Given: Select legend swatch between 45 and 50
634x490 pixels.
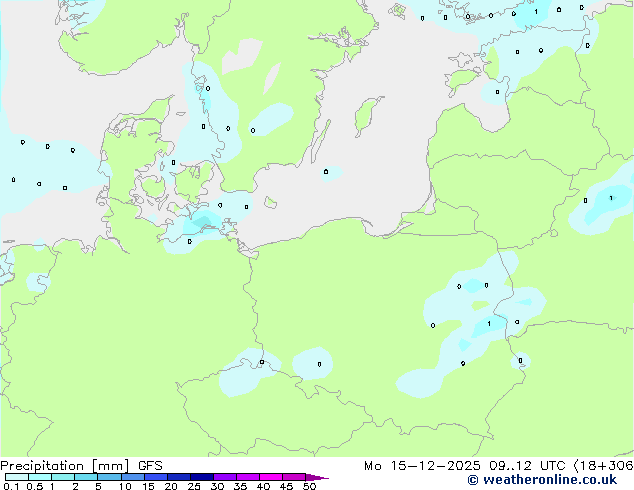Looking at the screenshot, I should tap(294, 477).
